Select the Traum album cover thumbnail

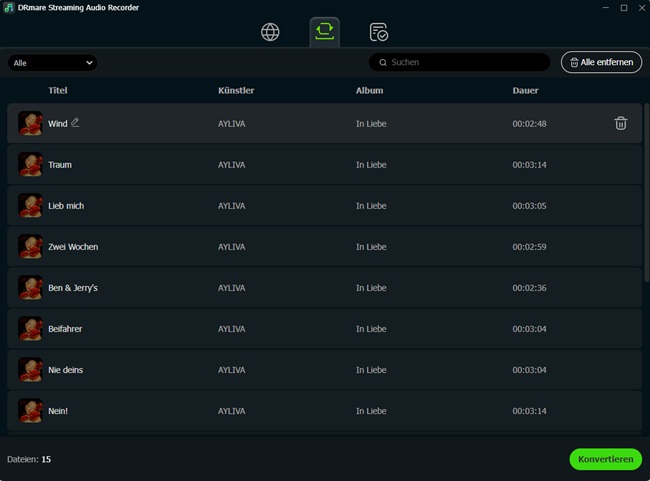[30, 165]
